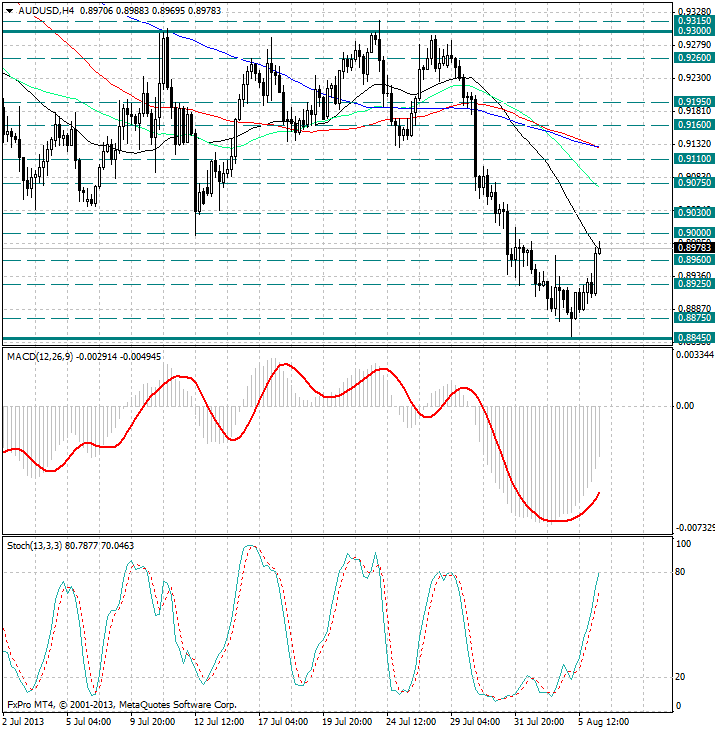Click the FxPro MT4 MetaQuotes copyright text
This screenshot has width=715, height=730.
tap(122, 705)
